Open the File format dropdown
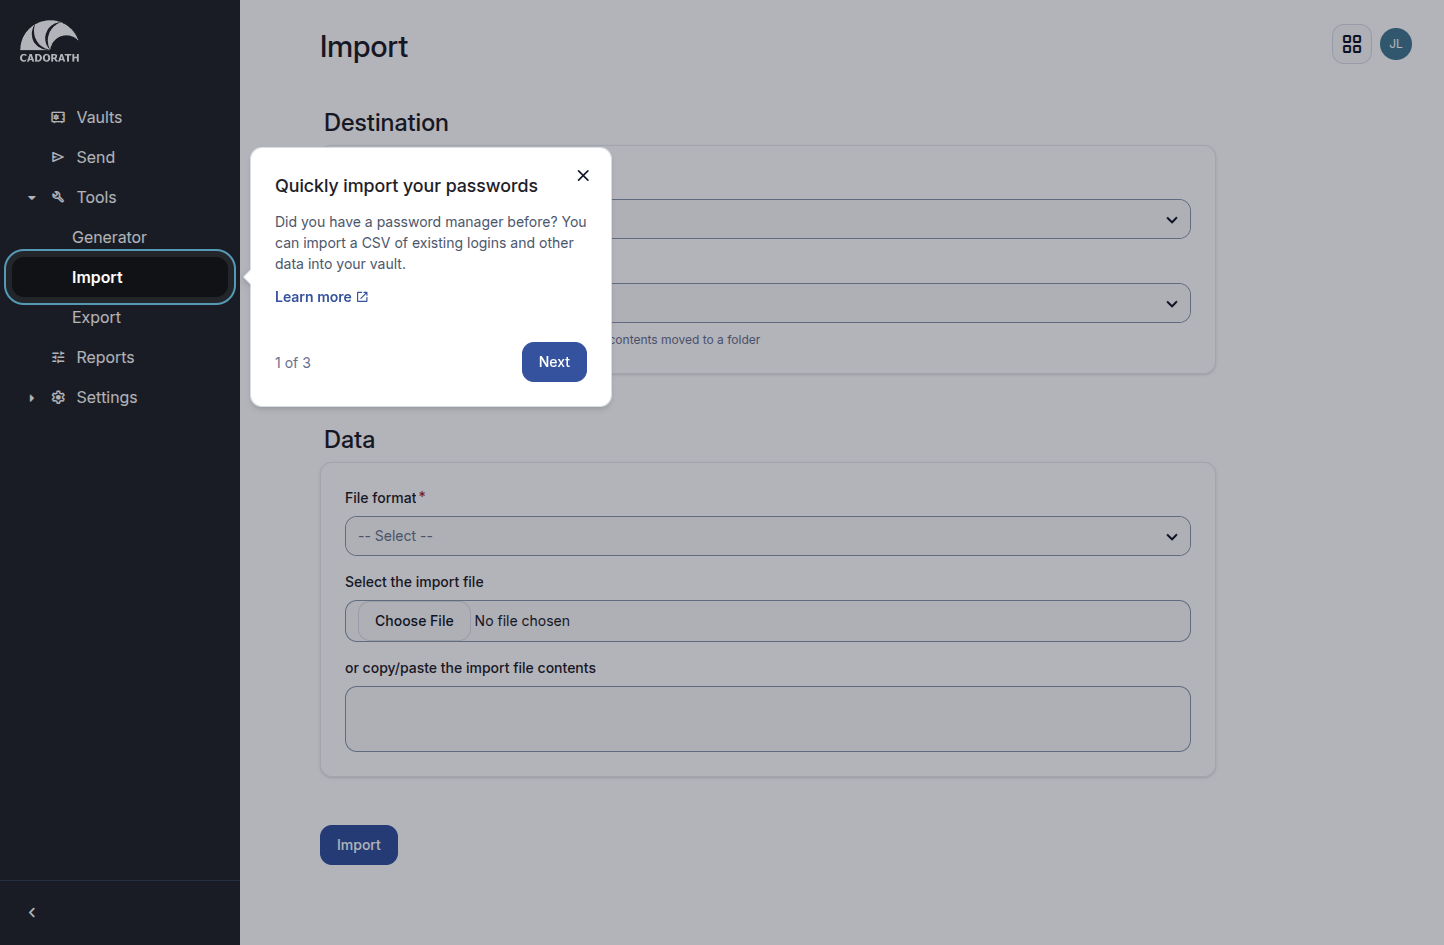The height and width of the screenshot is (945, 1444). tap(768, 536)
